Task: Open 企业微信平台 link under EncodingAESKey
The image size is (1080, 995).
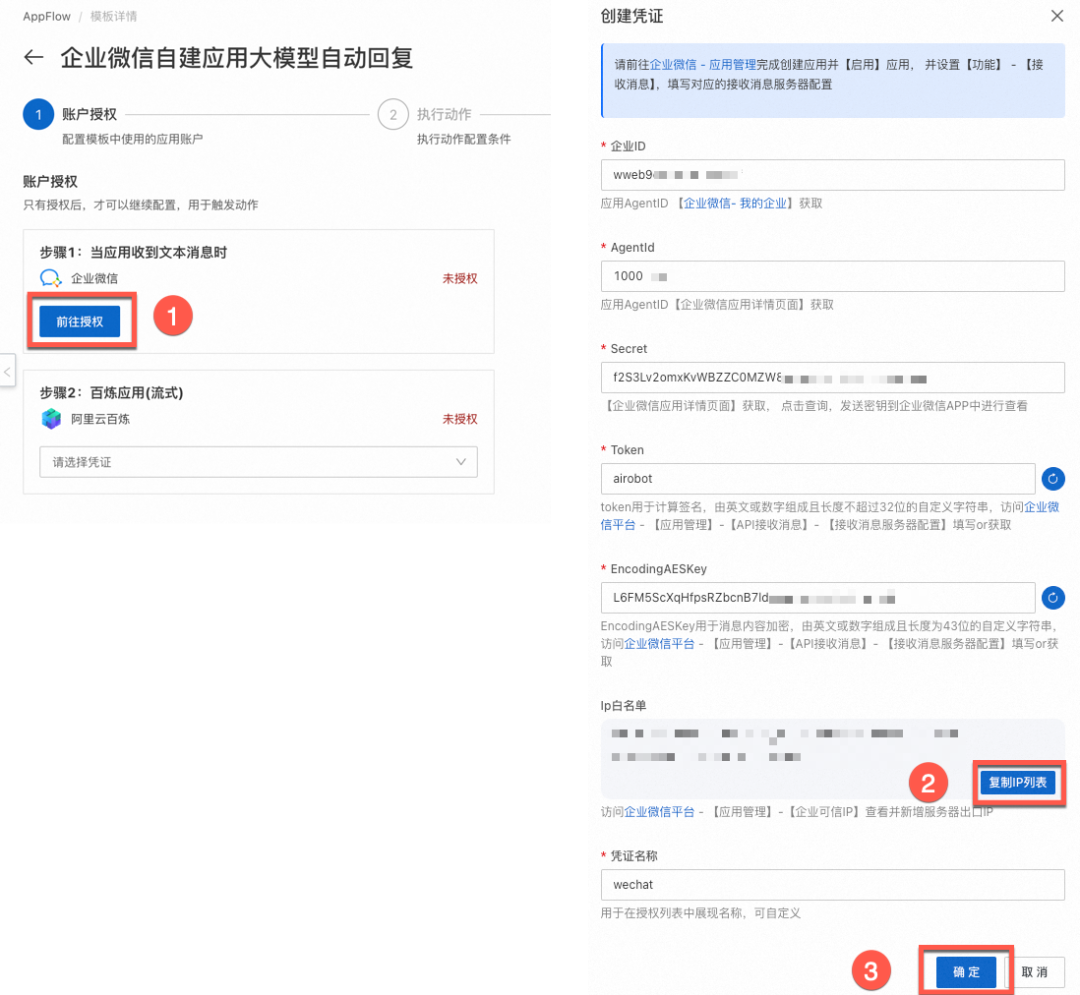Action: (659, 644)
